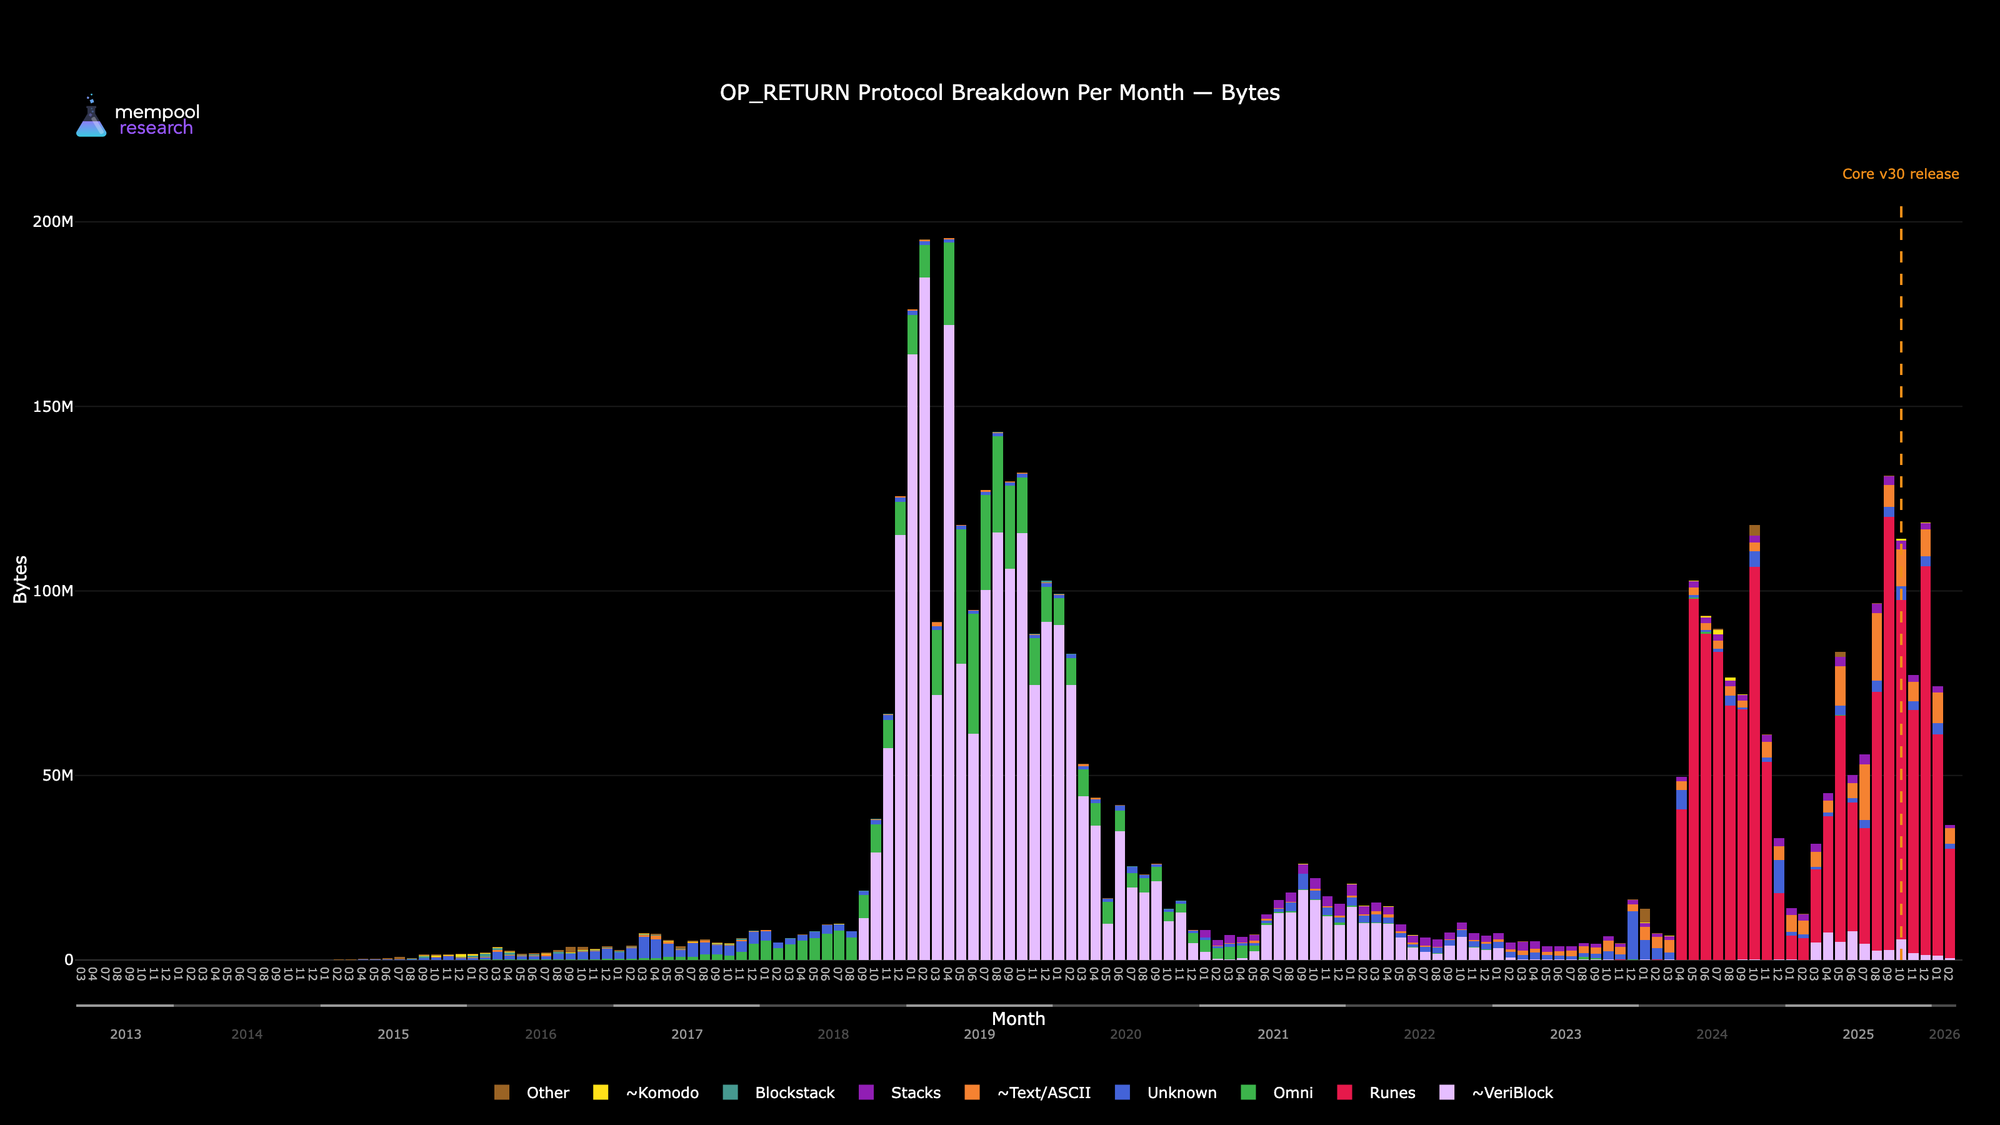Toggle the ~Komodo yellow legend swatch
This screenshot has height=1125, width=2000.
(x=600, y=1093)
